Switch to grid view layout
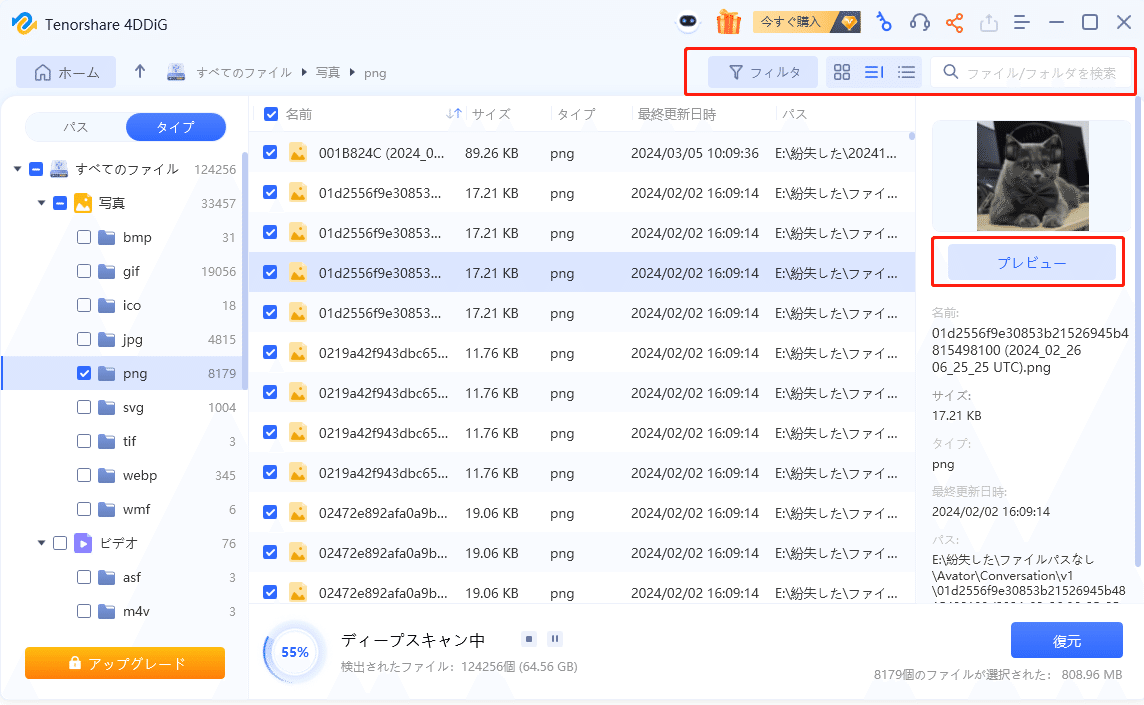Viewport: 1144px width, 705px height. pyautogui.click(x=841, y=72)
